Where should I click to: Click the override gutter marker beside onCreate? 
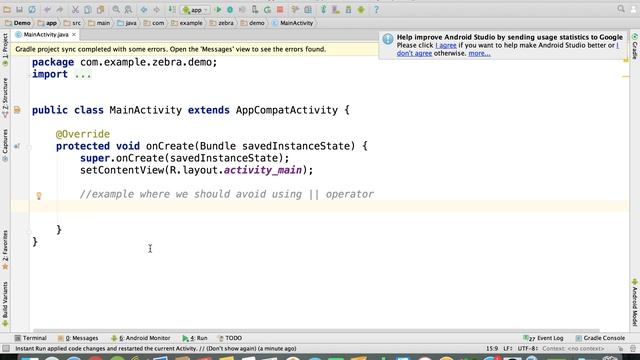(x=17, y=146)
